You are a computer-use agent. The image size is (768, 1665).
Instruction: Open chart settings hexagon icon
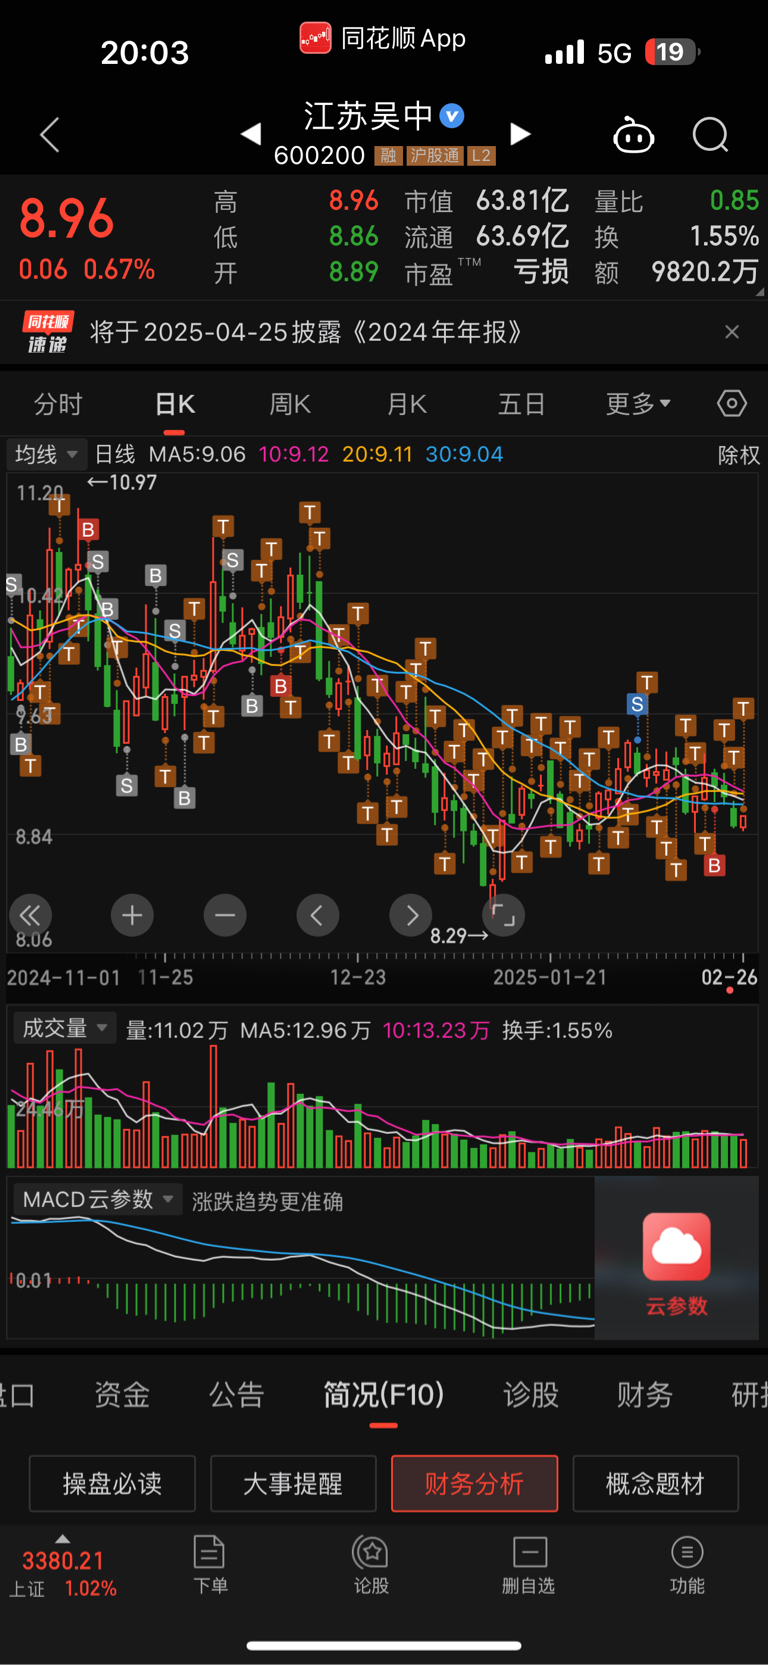click(732, 403)
